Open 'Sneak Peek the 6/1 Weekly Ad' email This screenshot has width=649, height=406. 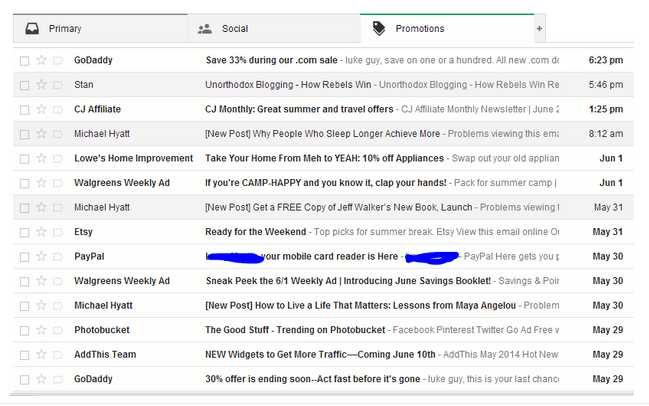[x=348, y=281]
